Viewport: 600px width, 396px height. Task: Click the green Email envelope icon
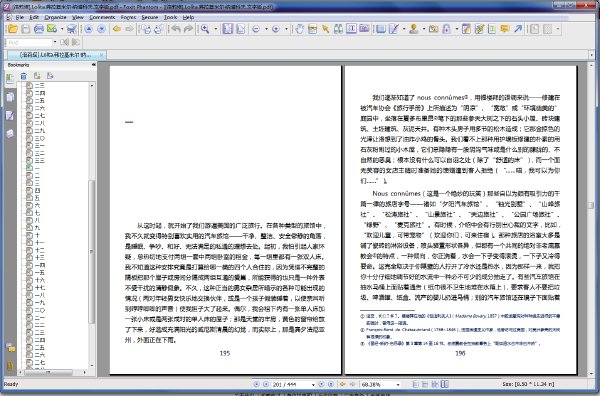(52, 29)
